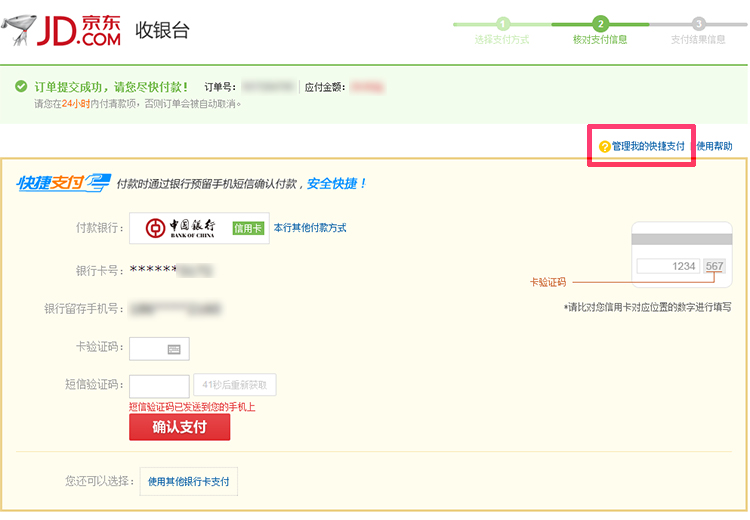The width and height of the screenshot is (750, 520).
Task: Click the 快捷支付 logo
Action: [64, 183]
